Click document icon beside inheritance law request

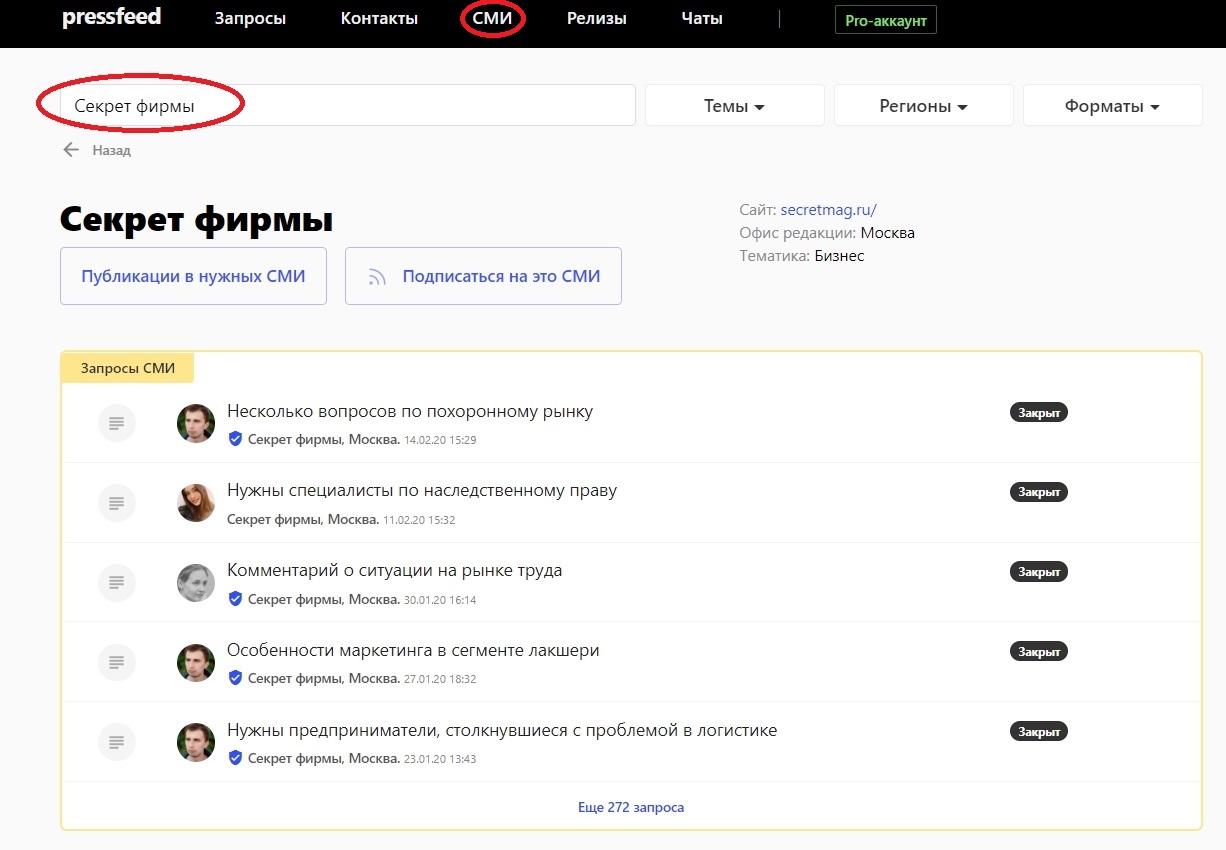[116, 503]
